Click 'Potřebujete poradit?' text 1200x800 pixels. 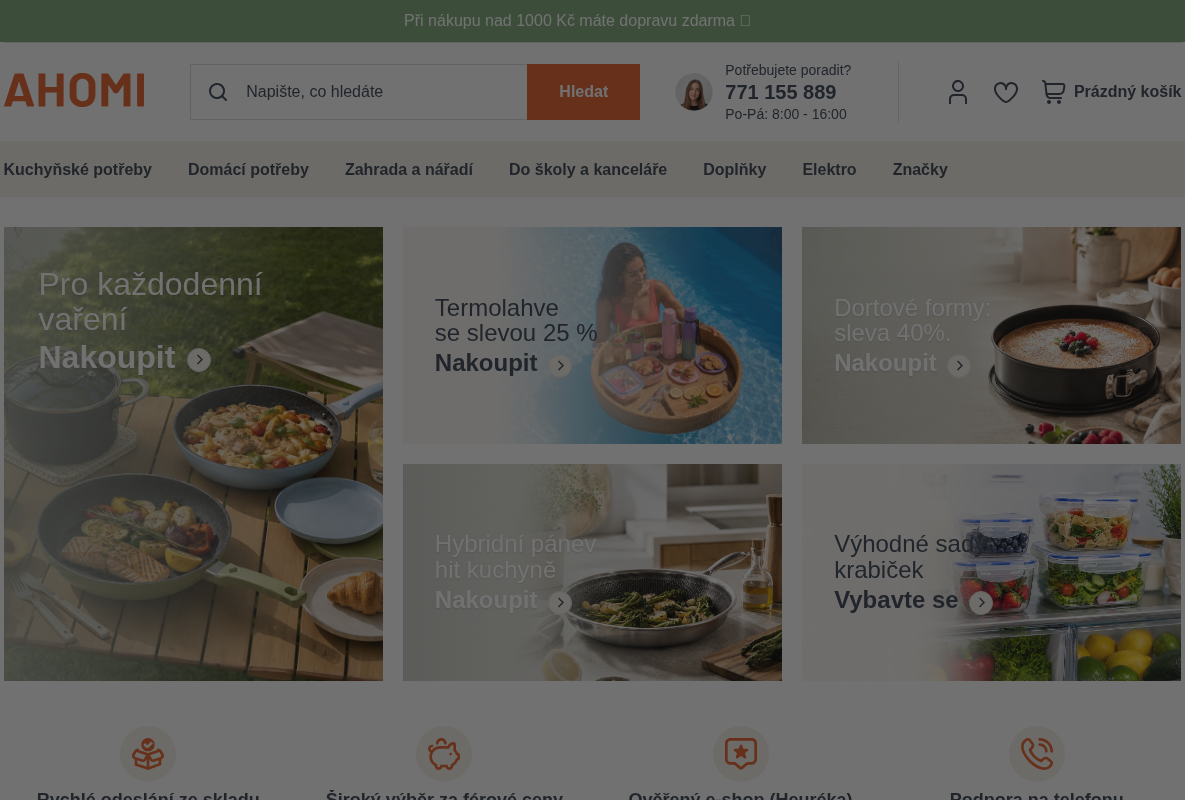(788, 70)
